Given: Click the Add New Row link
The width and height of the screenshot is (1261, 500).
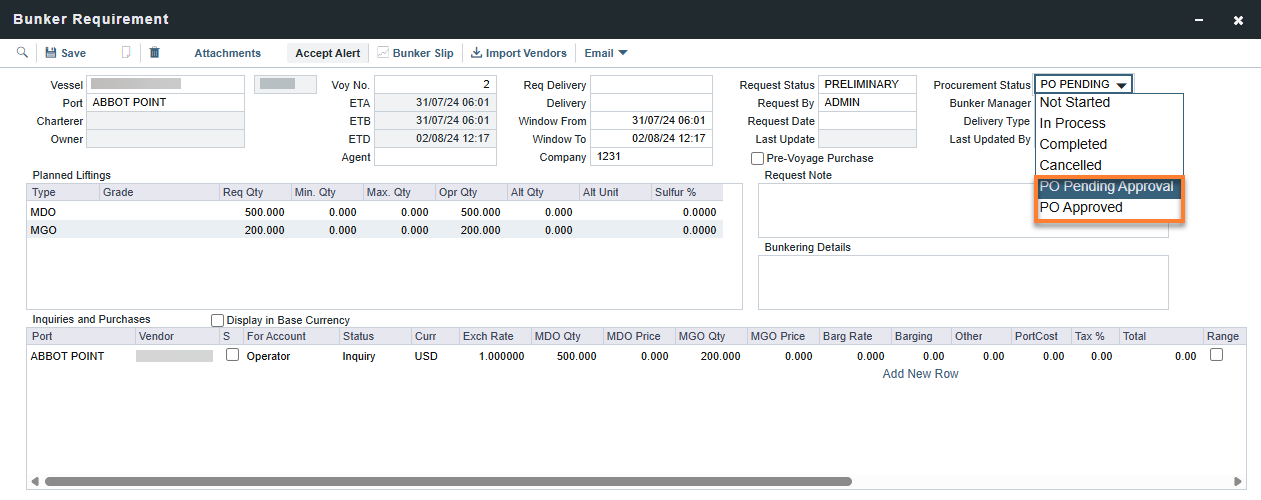Looking at the screenshot, I should point(920,373).
